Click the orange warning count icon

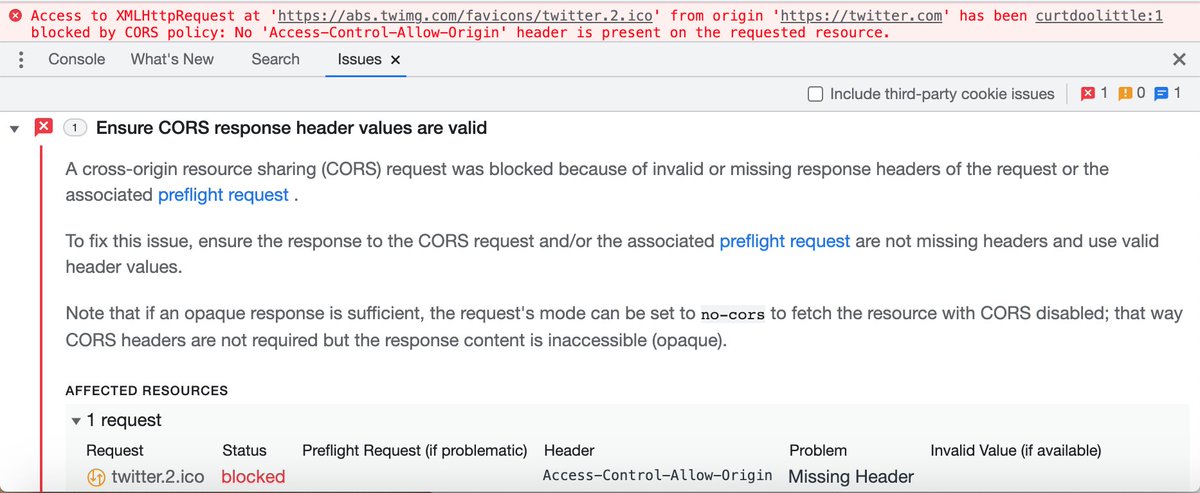(x=1125, y=94)
